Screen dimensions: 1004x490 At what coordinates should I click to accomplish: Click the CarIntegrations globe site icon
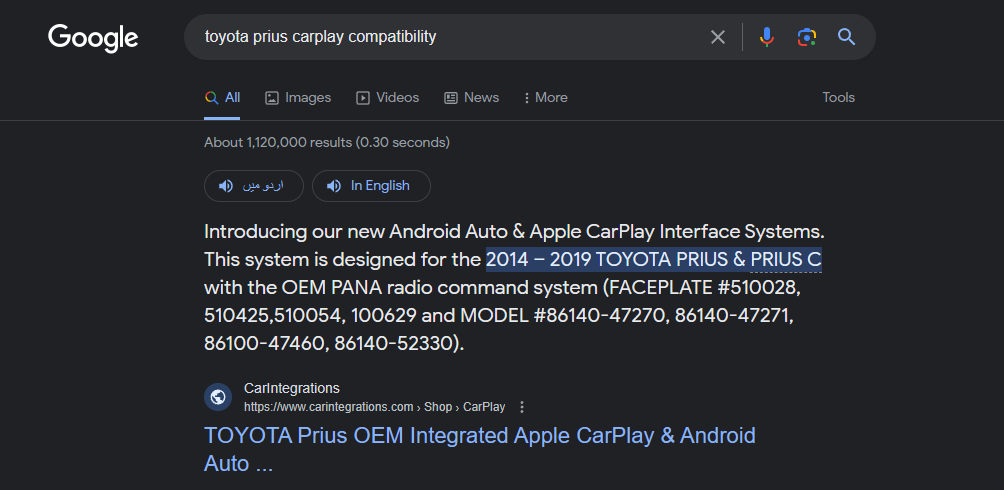point(218,397)
